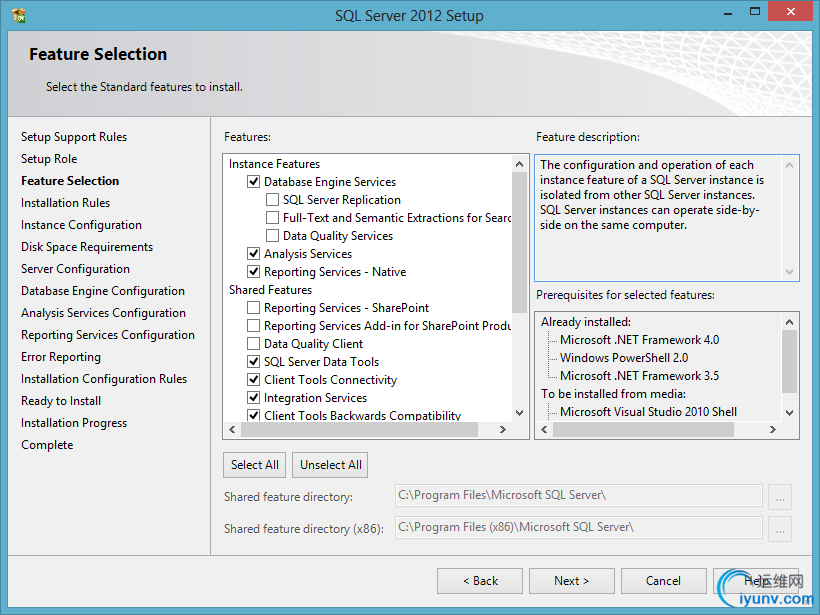The image size is (820, 615).
Task: Click the SQL Server Setup title bar icon
Action: click(x=18, y=15)
